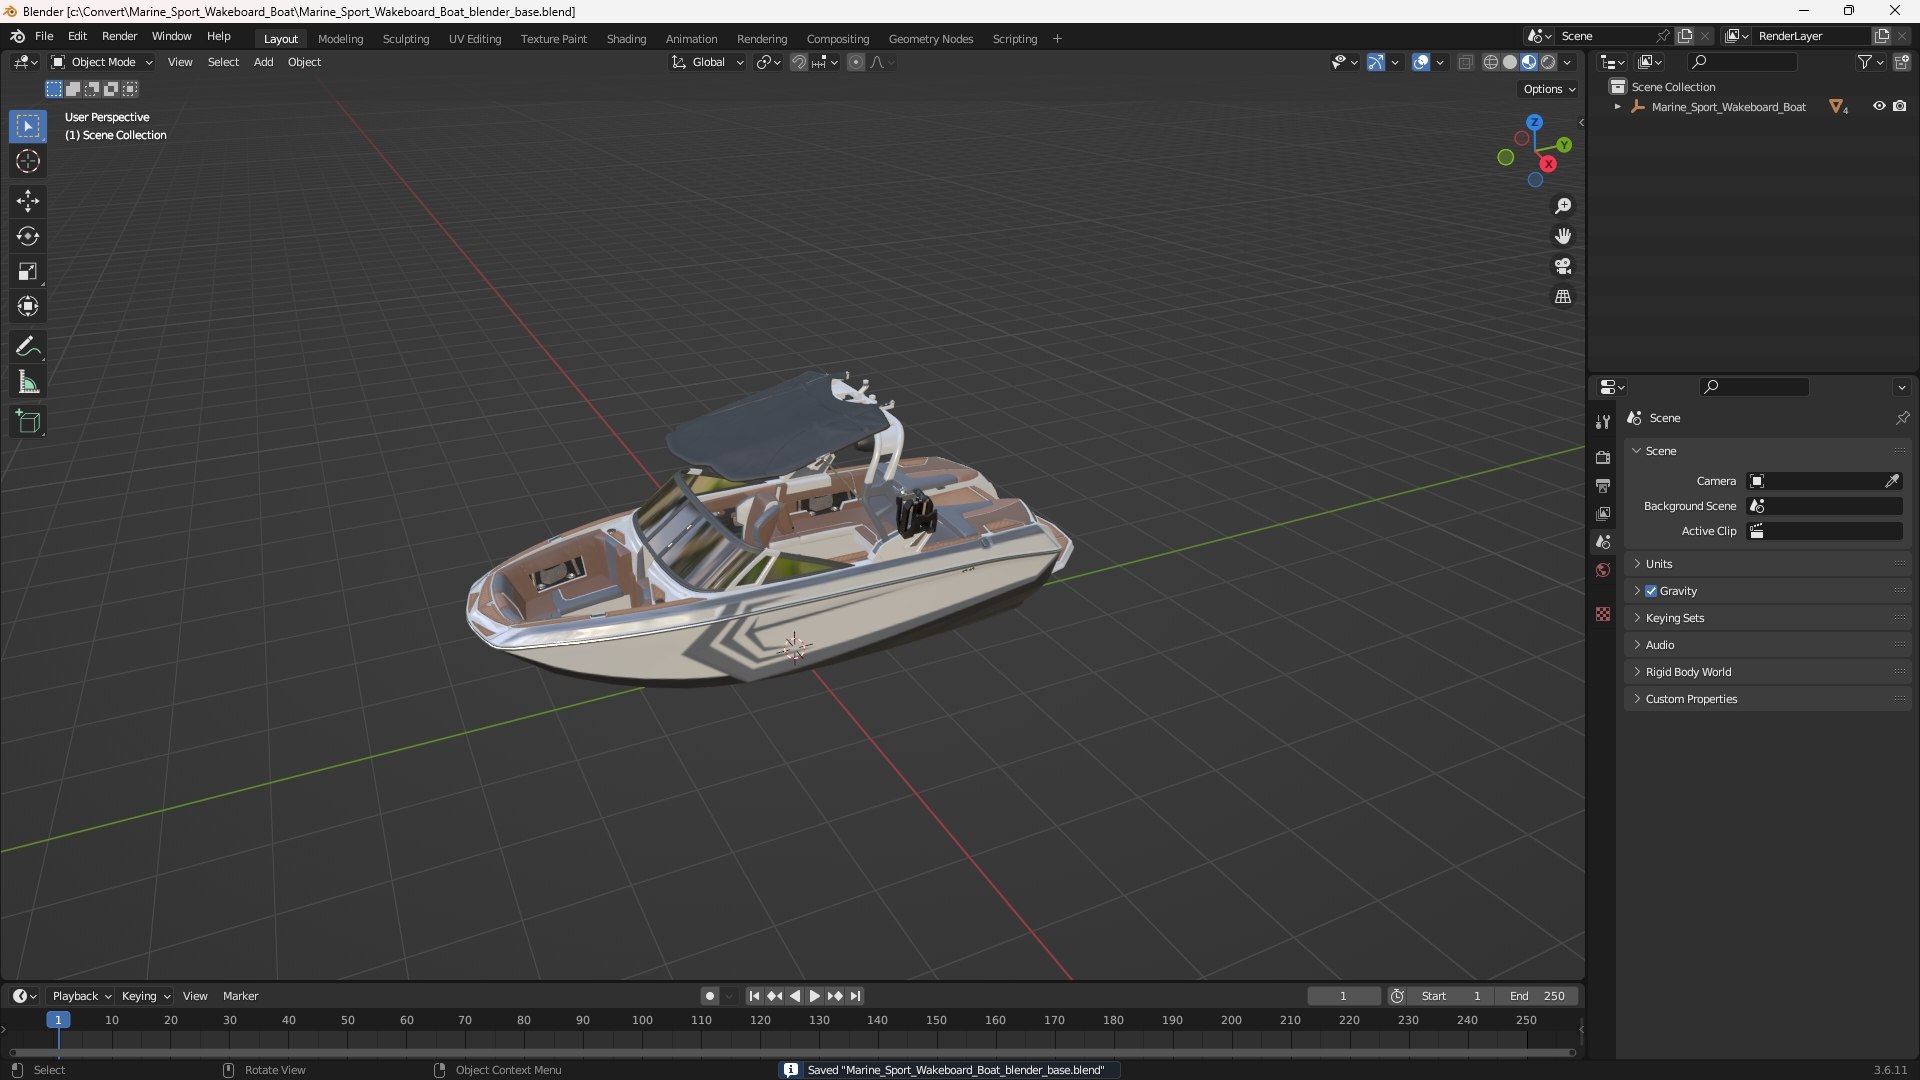Disable Marine_Sport_Wakeboard_Boat in renders camera icon
The height and width of the screenshot is (1080, 1920).
coord(1899,106)
